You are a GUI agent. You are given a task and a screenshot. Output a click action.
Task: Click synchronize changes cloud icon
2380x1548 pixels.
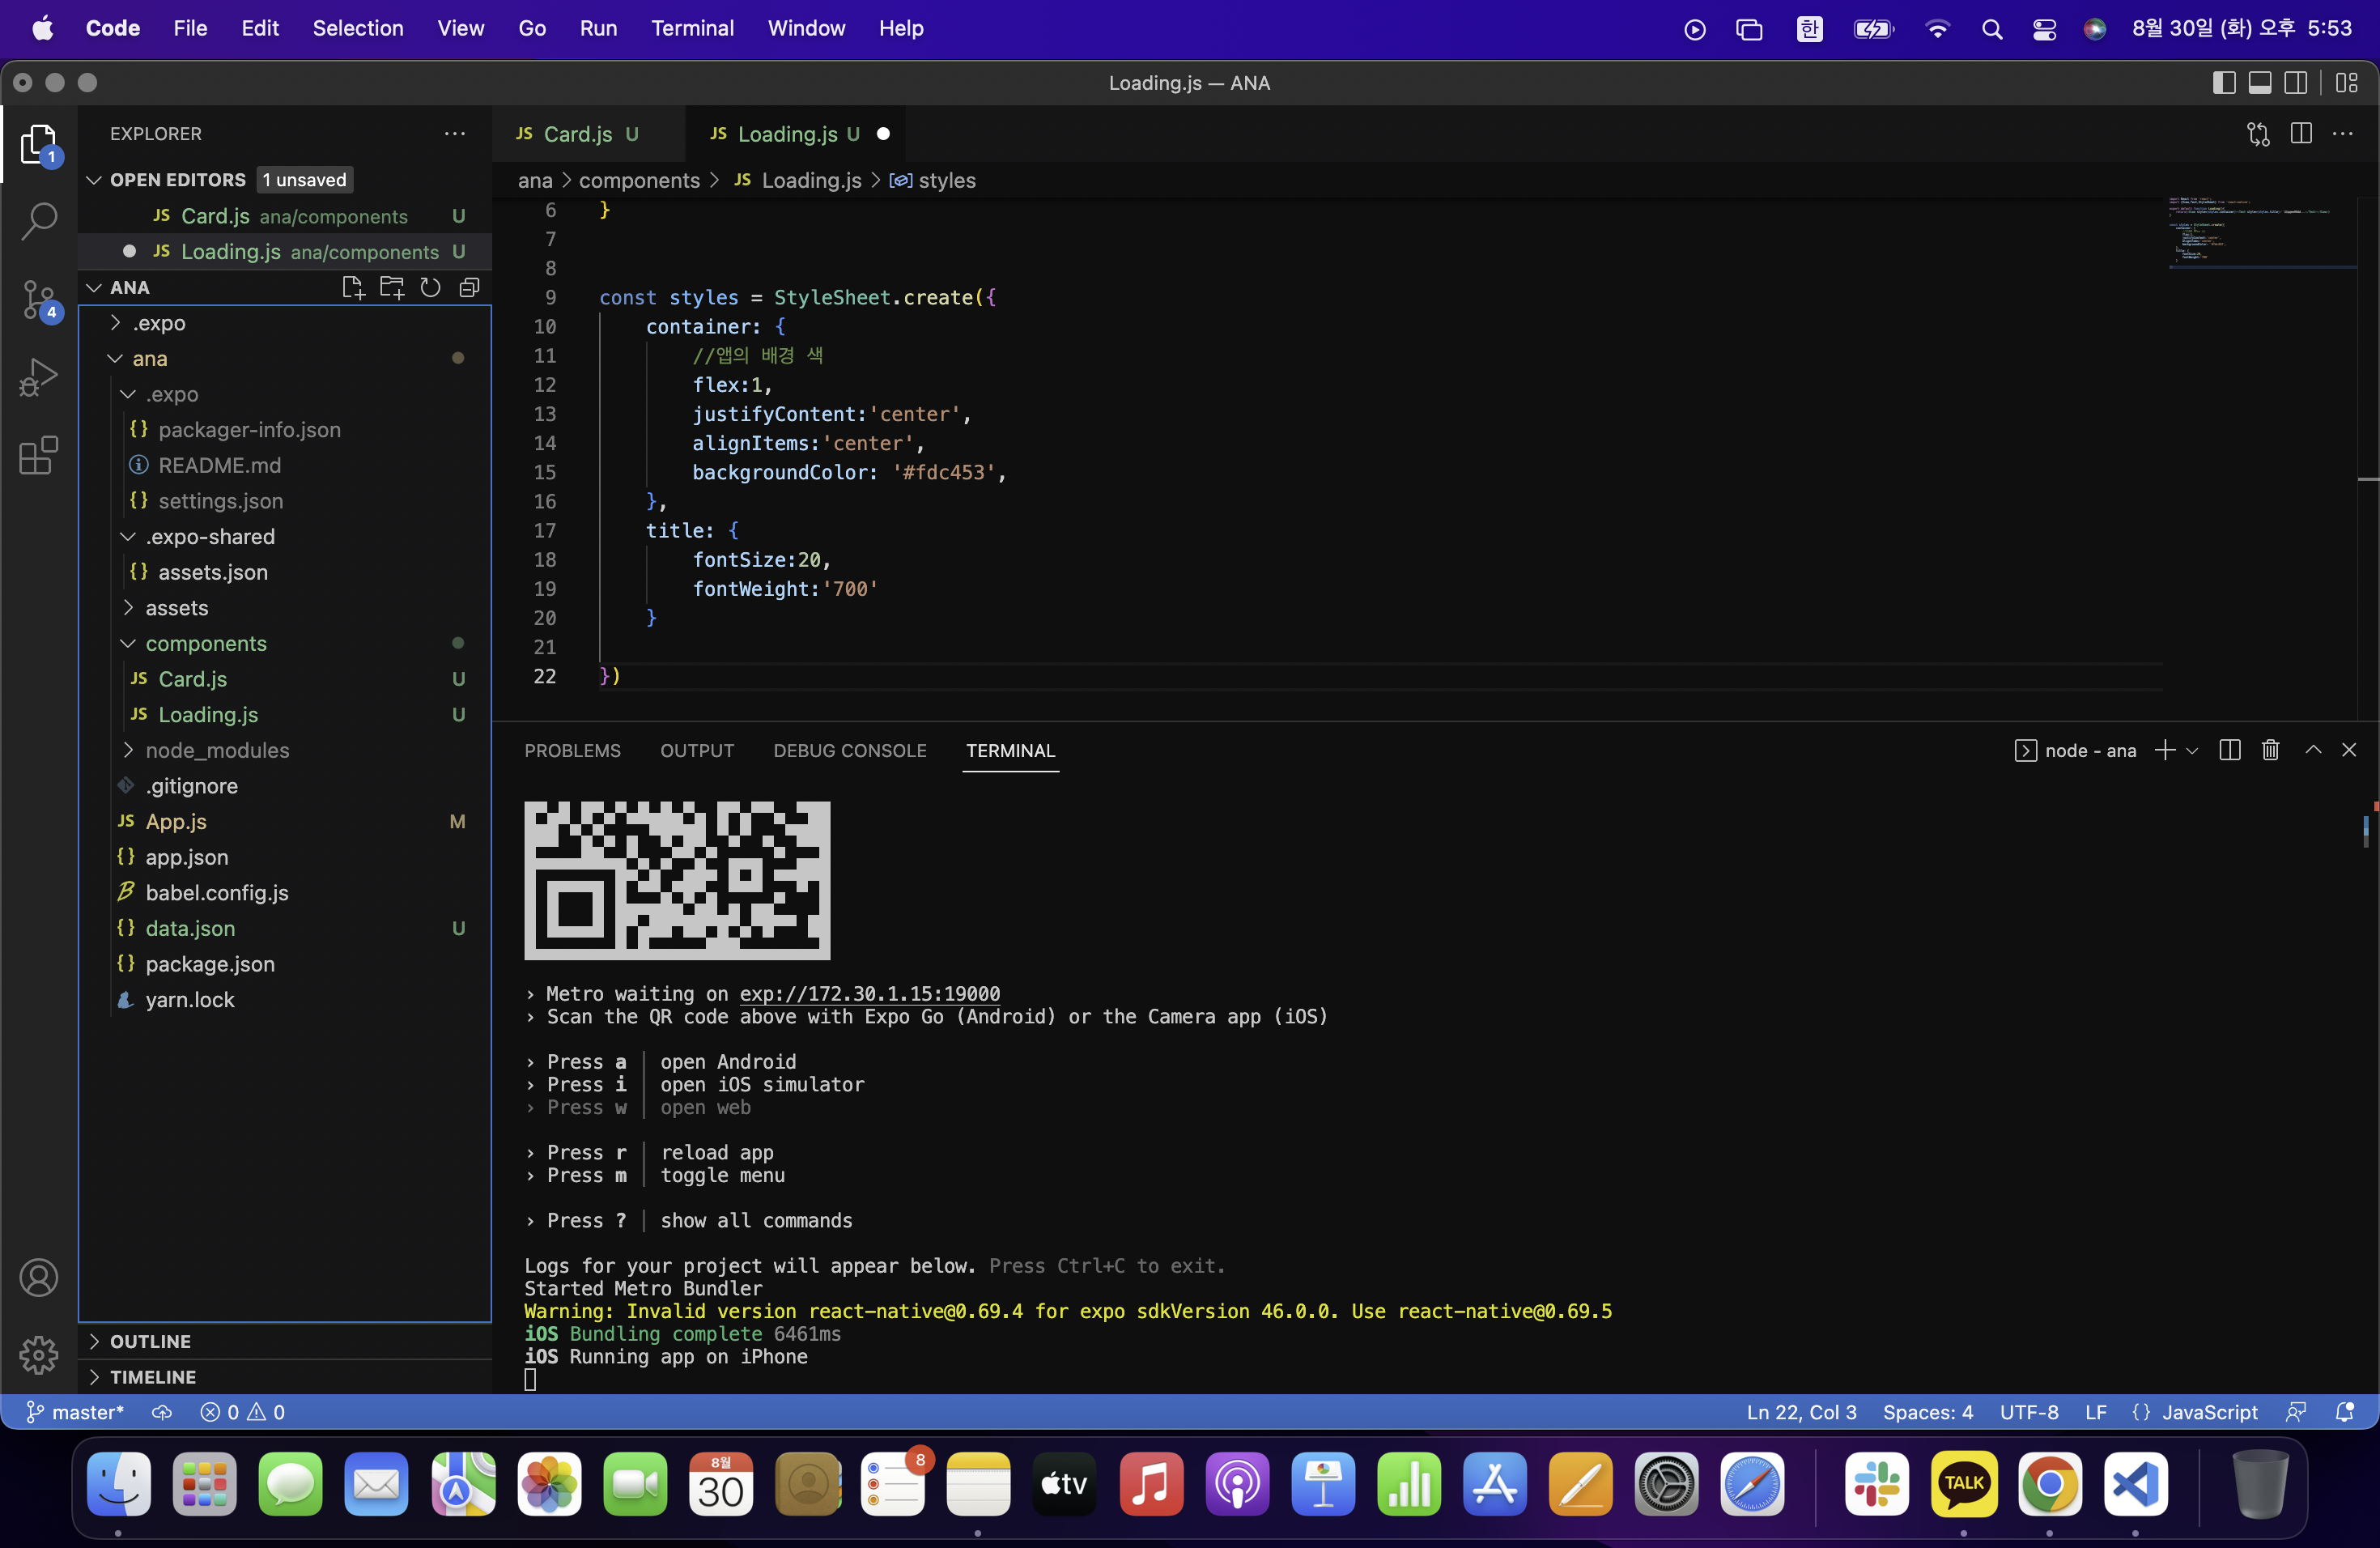(161, 1412)
